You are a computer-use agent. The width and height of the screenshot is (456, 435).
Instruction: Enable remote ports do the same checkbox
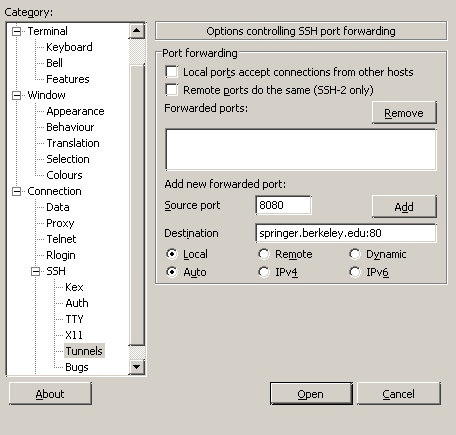click(x=172, y=90)
